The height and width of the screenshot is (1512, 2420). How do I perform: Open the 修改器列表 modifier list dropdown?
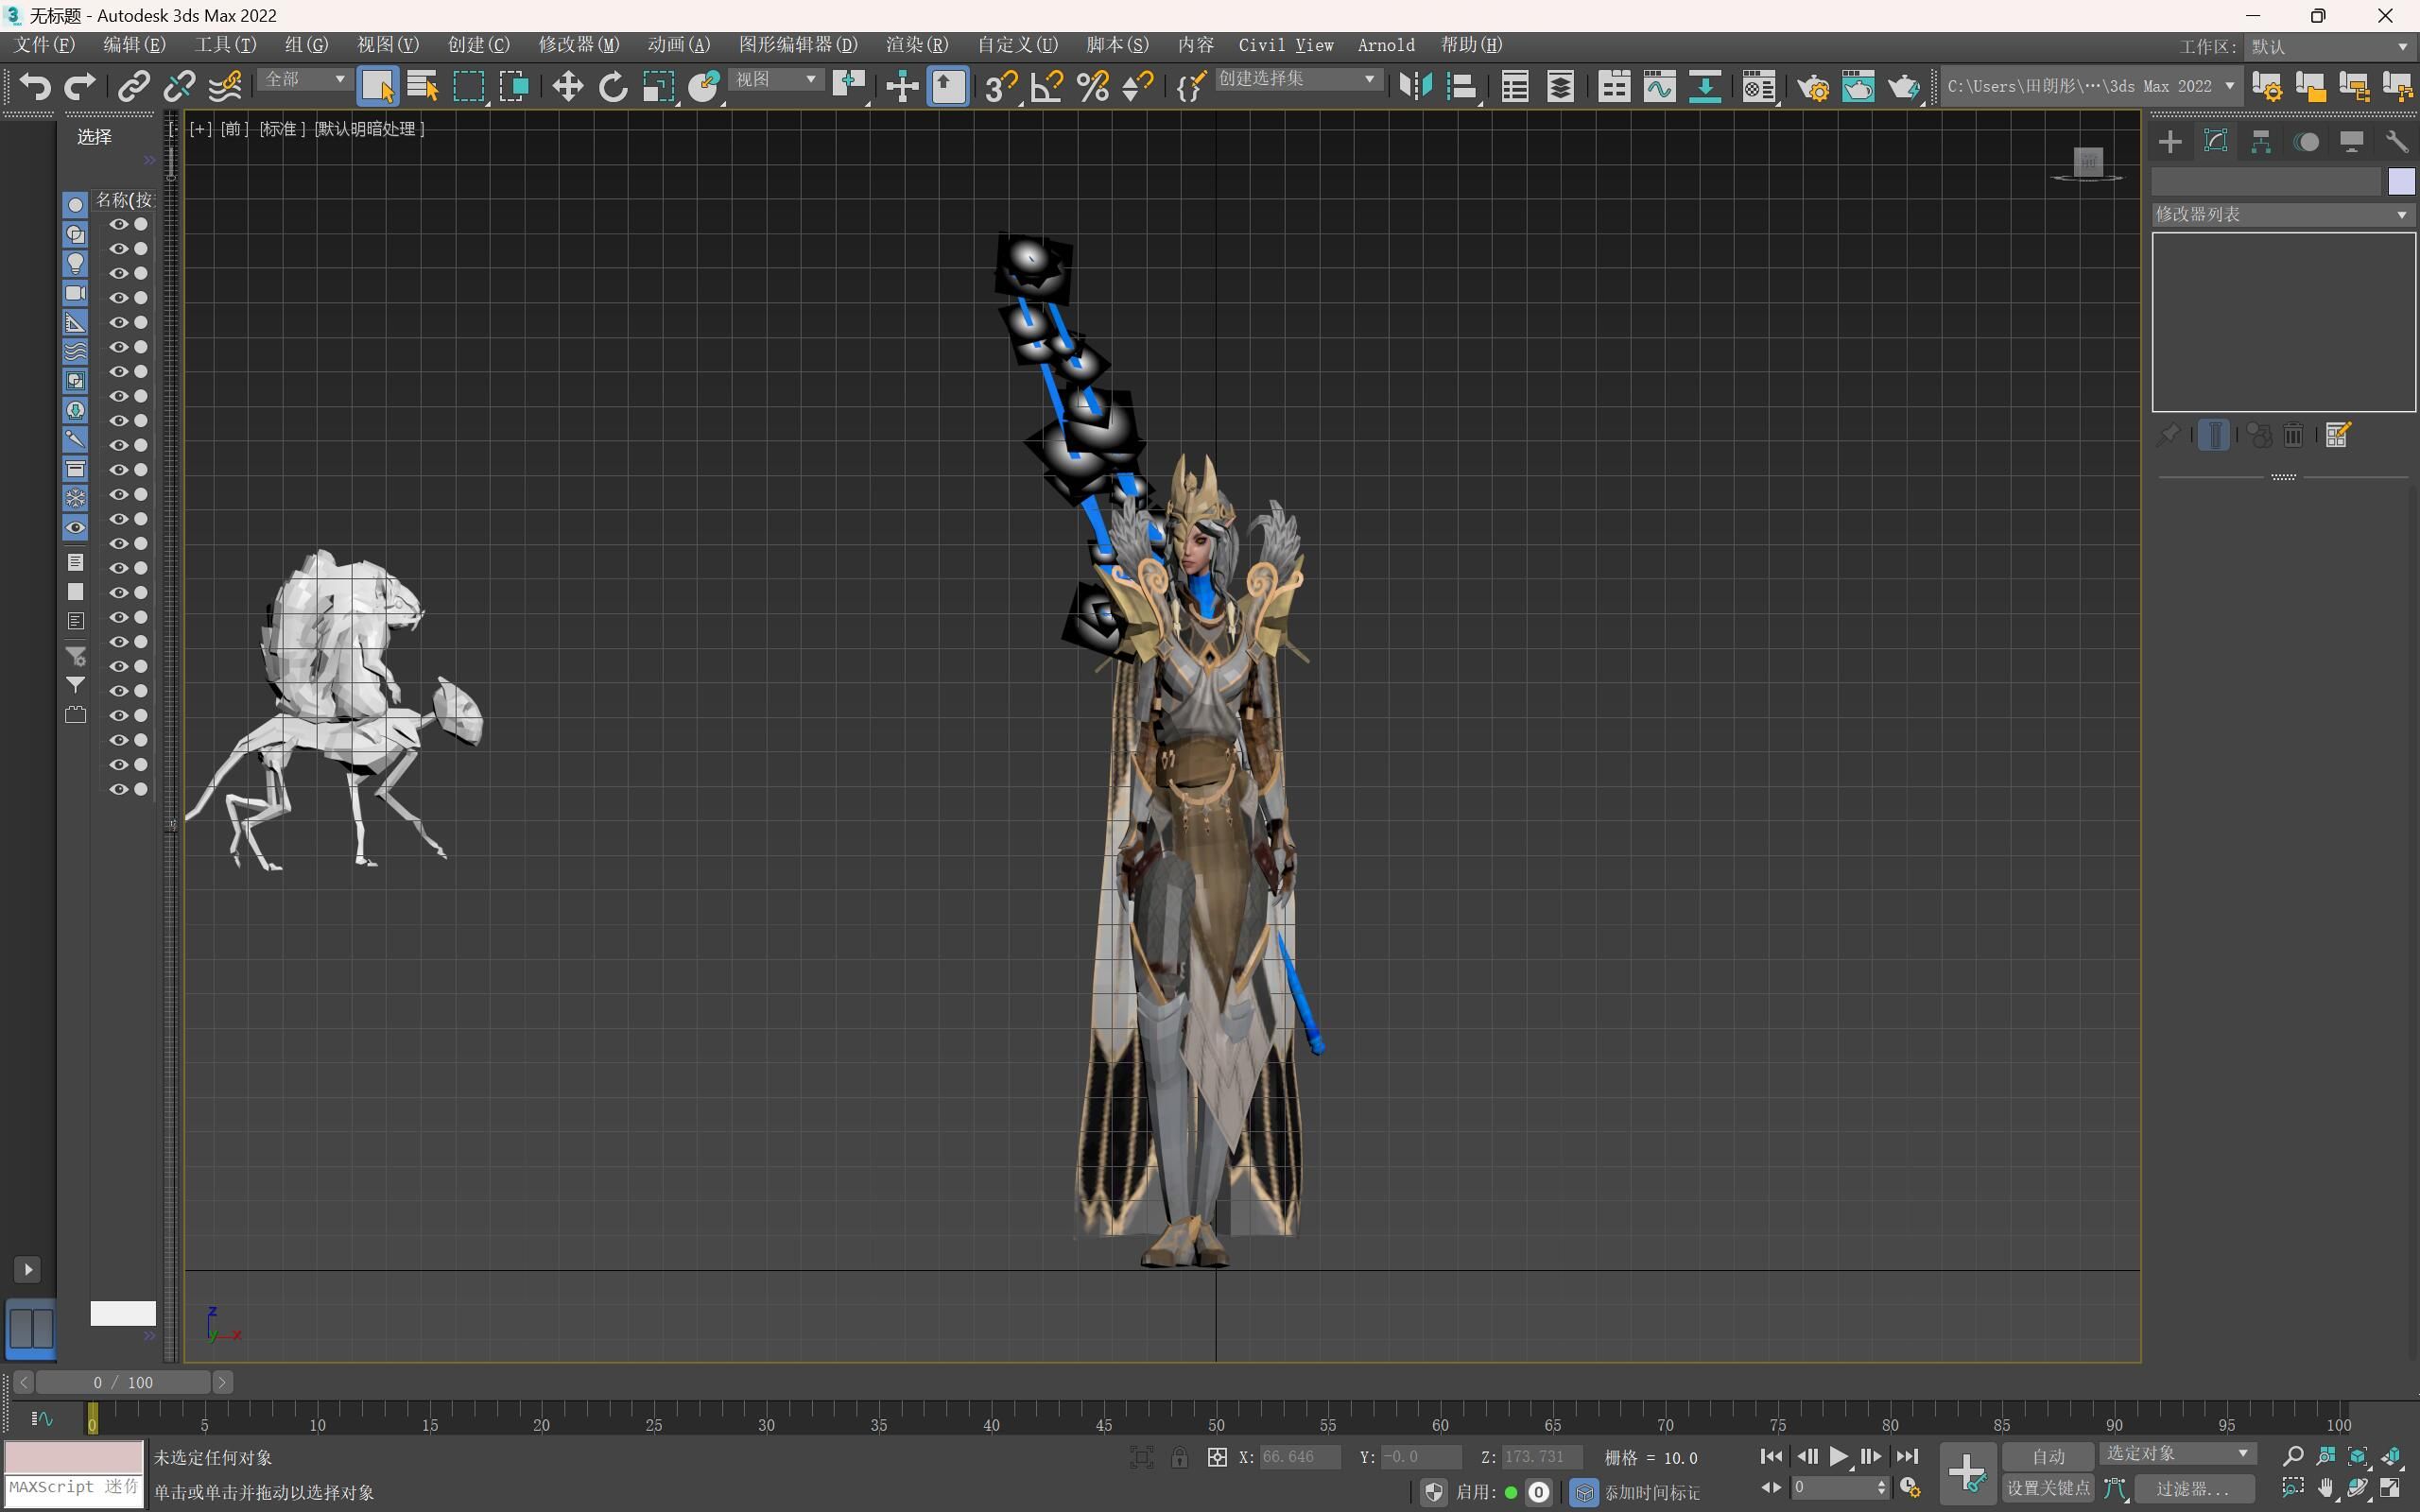pos(2283,214)
